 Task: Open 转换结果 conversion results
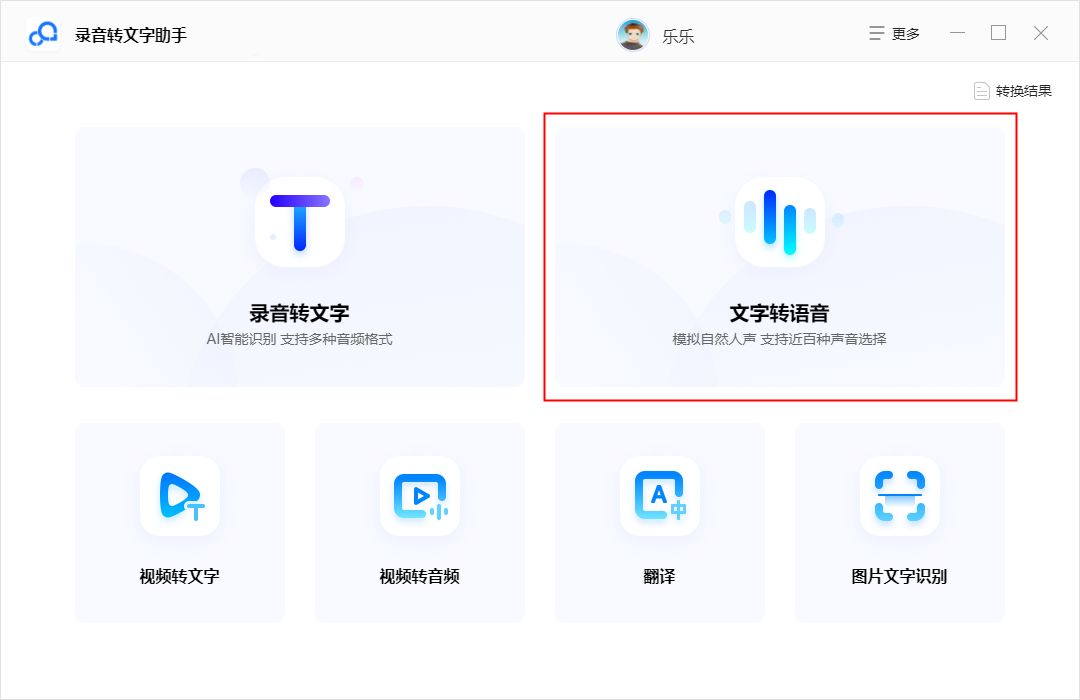(1012, 91)
